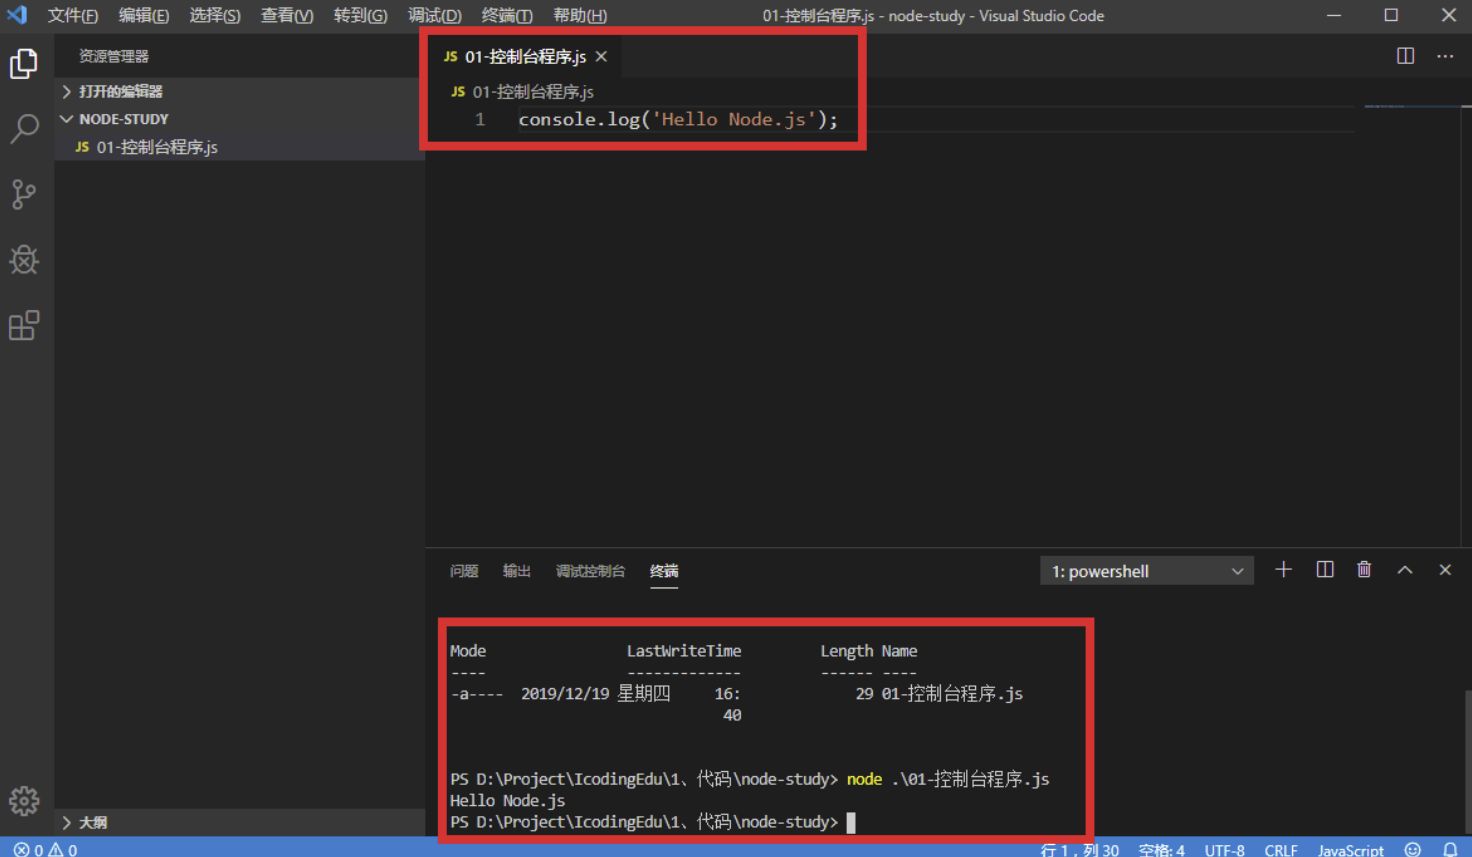Viewport: 1472px width, 857px height.
Task: Click the feedback smiley in status bar
Action: 1412,849
